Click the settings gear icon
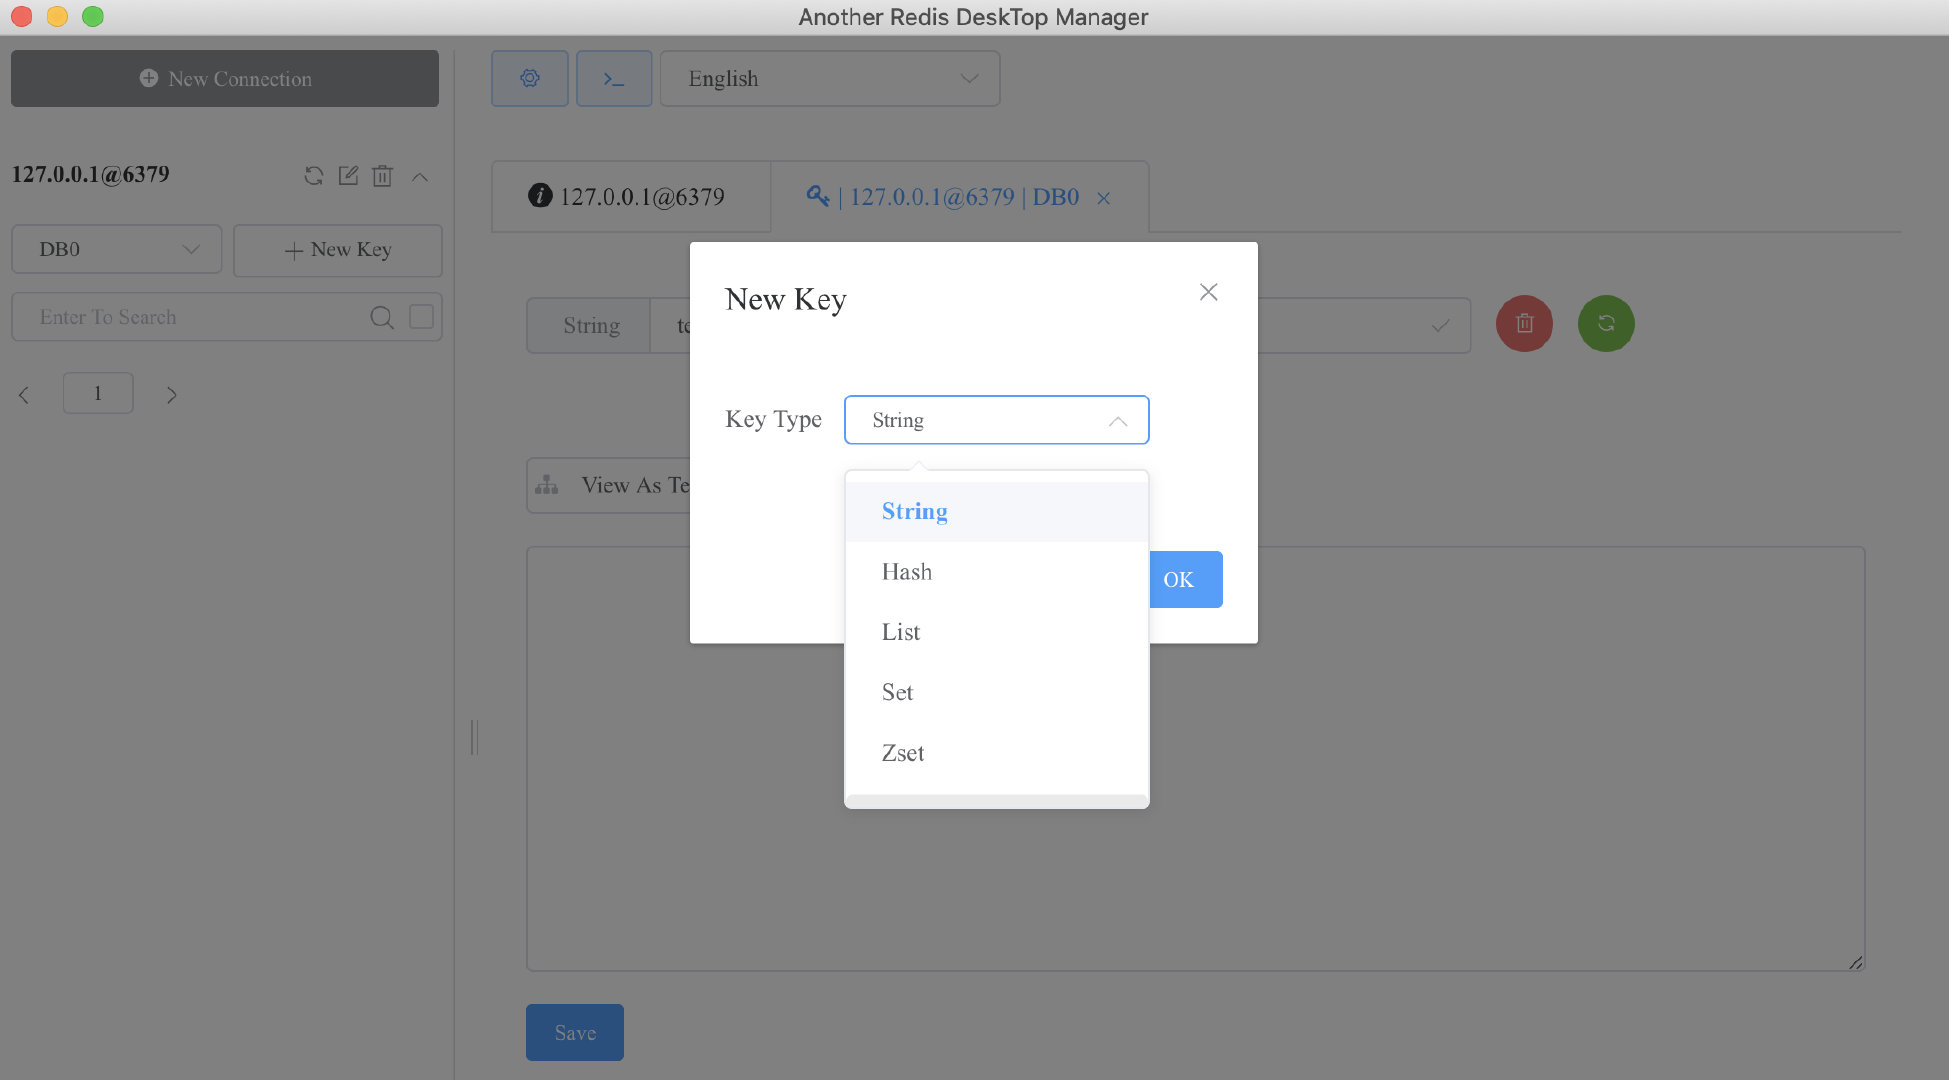This screenshot has width=1949, height=1080. tap(530, 78)
